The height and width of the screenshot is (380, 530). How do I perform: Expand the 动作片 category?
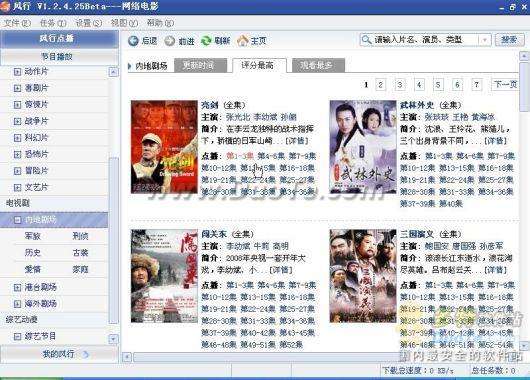pyautogui.click(x=17, y=72)
